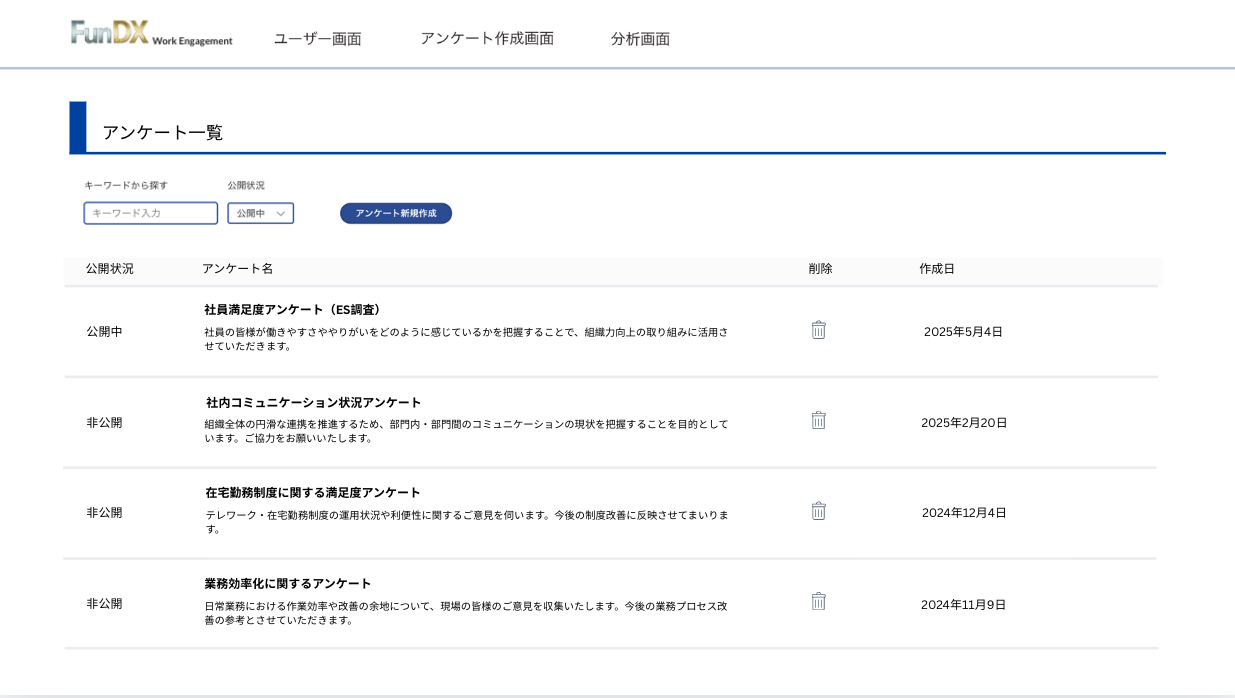Viewport: 1235px width, 698px height.
Task: Click 業務効率化に関するアンケート title
Action: (288, 583)
